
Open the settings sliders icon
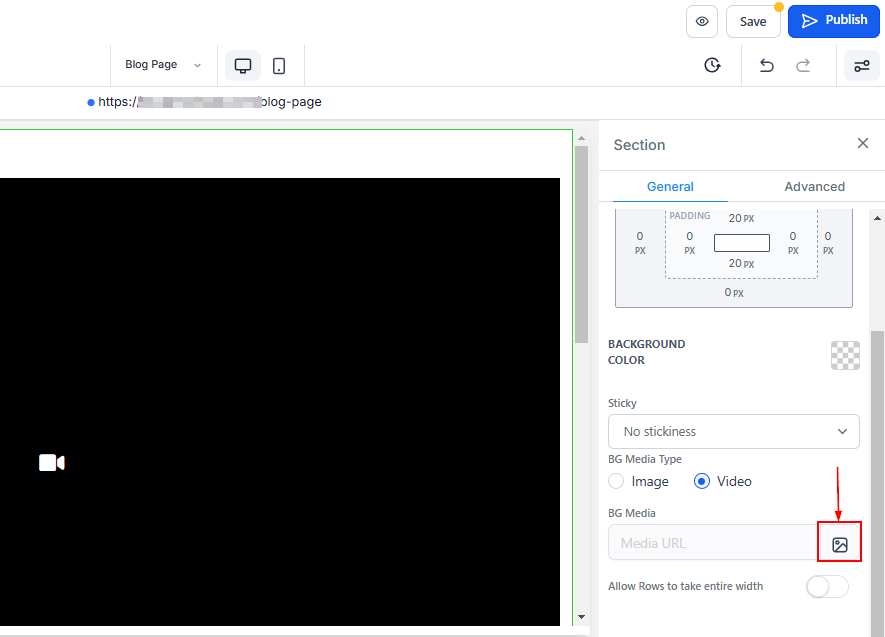[861, 66]
